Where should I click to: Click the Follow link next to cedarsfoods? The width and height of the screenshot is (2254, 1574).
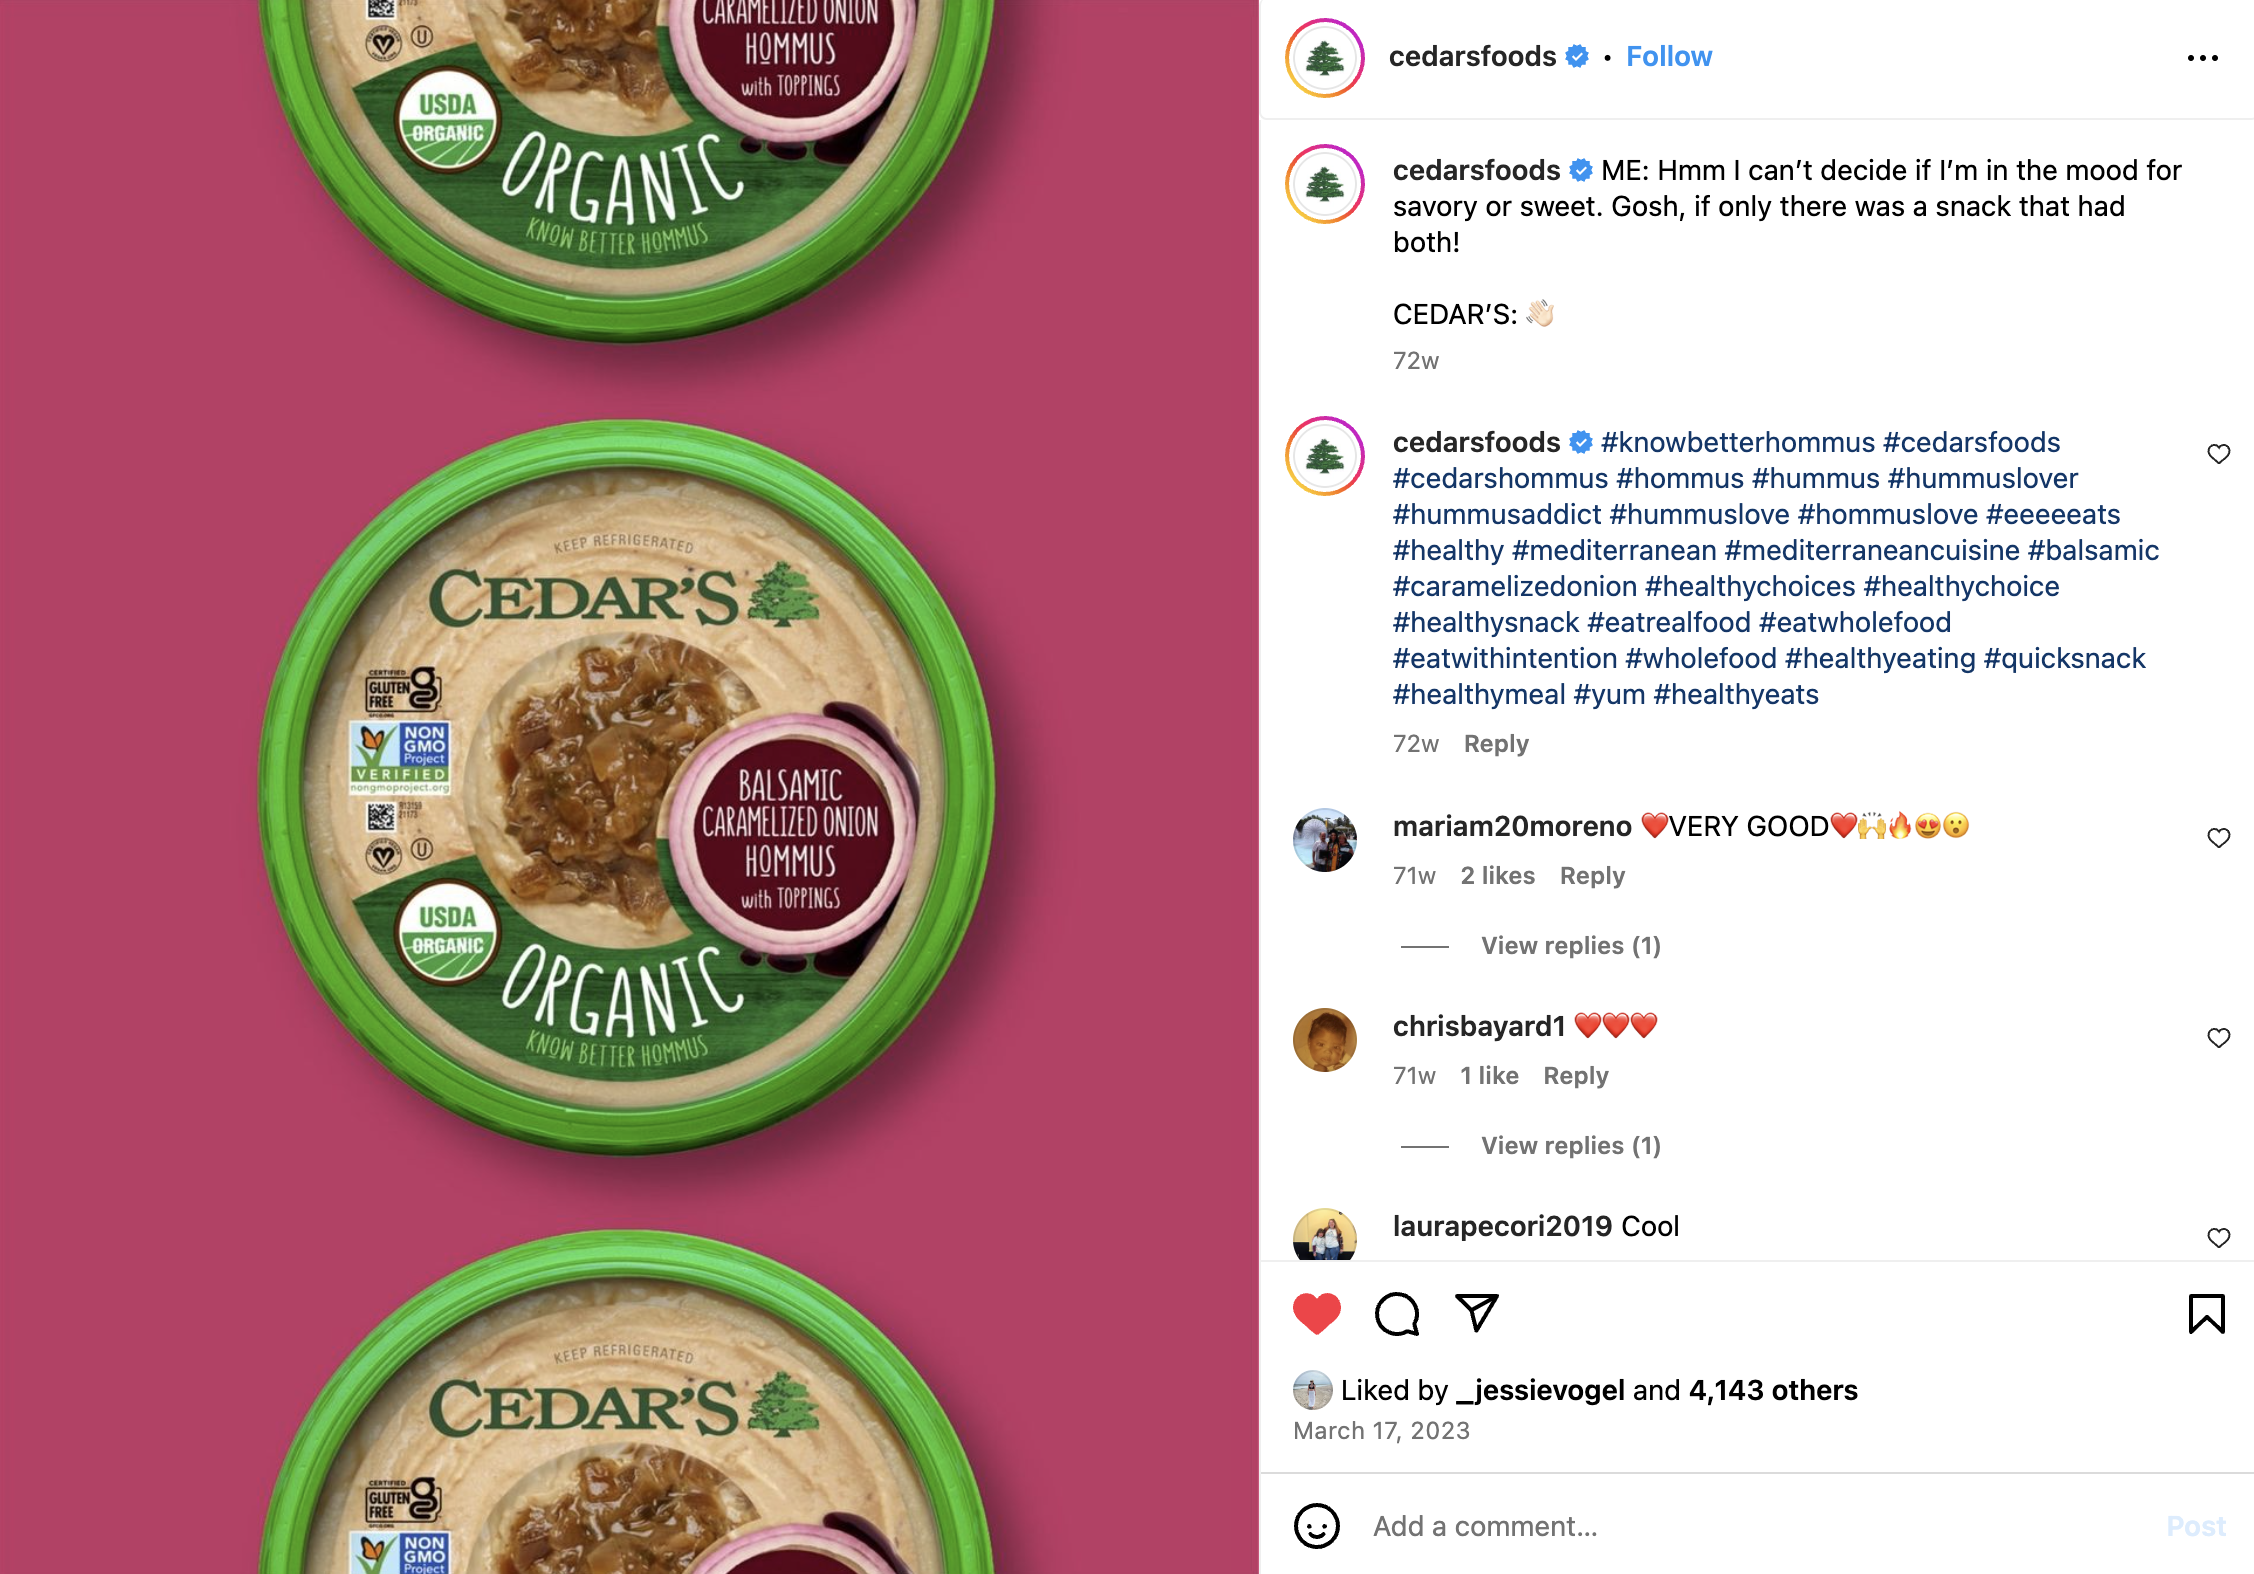[x=1668, y=57]
